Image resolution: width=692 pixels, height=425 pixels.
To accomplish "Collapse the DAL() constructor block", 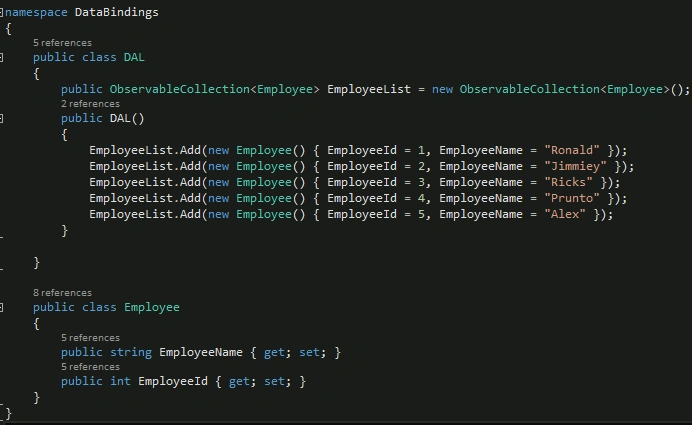I will [x=1, y=118].
